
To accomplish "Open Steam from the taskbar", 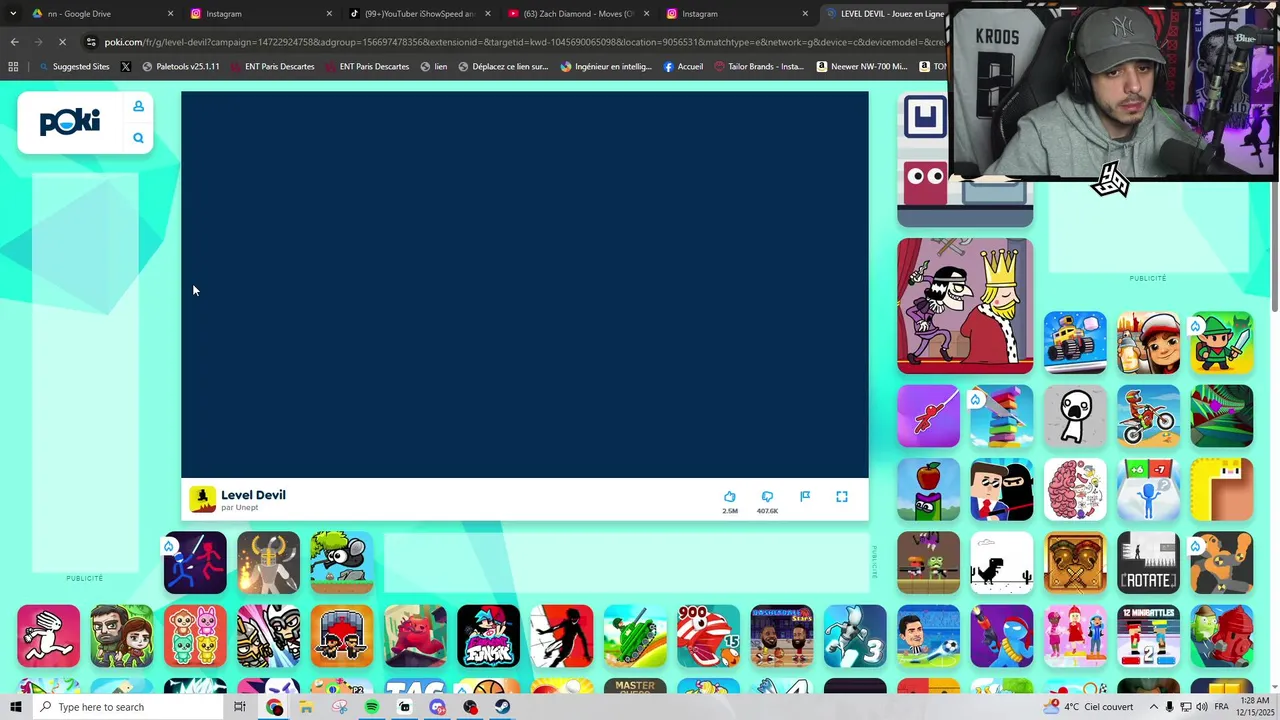I will [502, 707].
